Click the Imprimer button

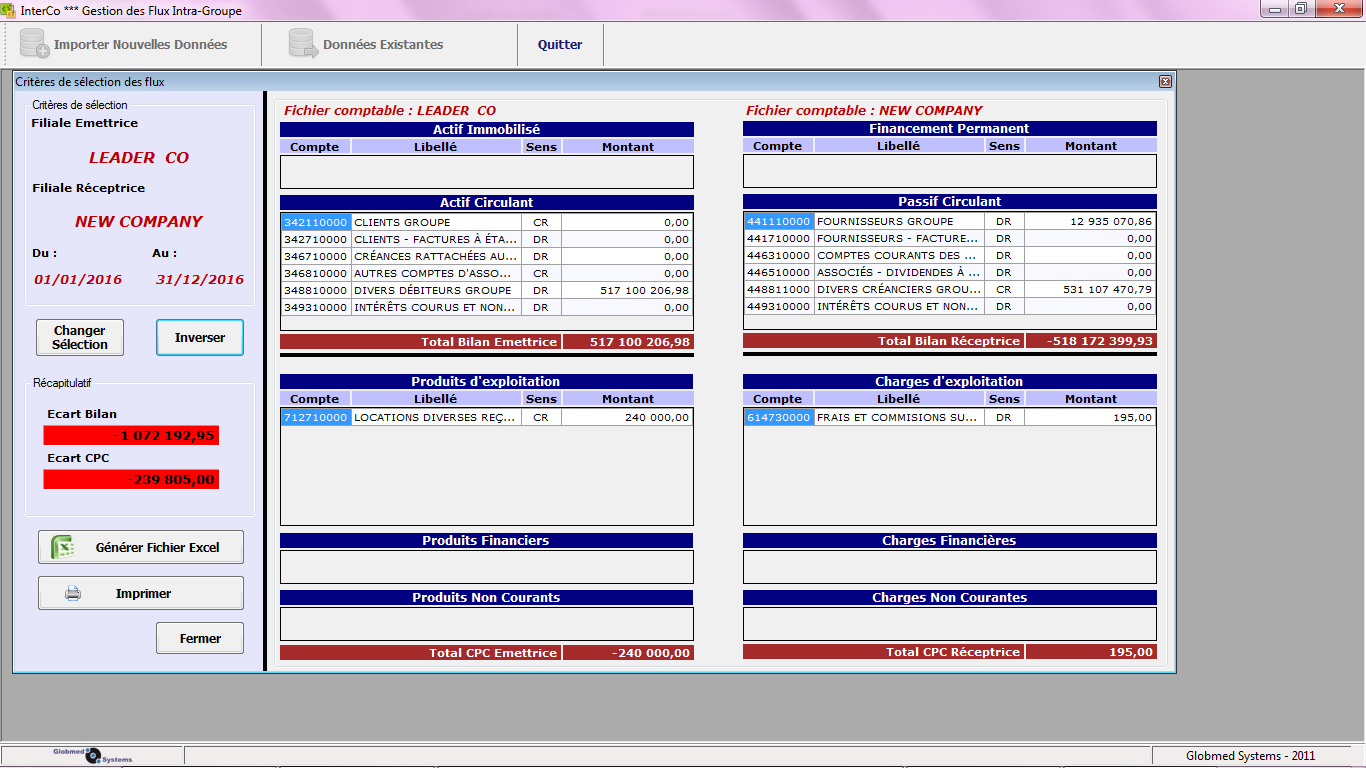coord(141,593)
